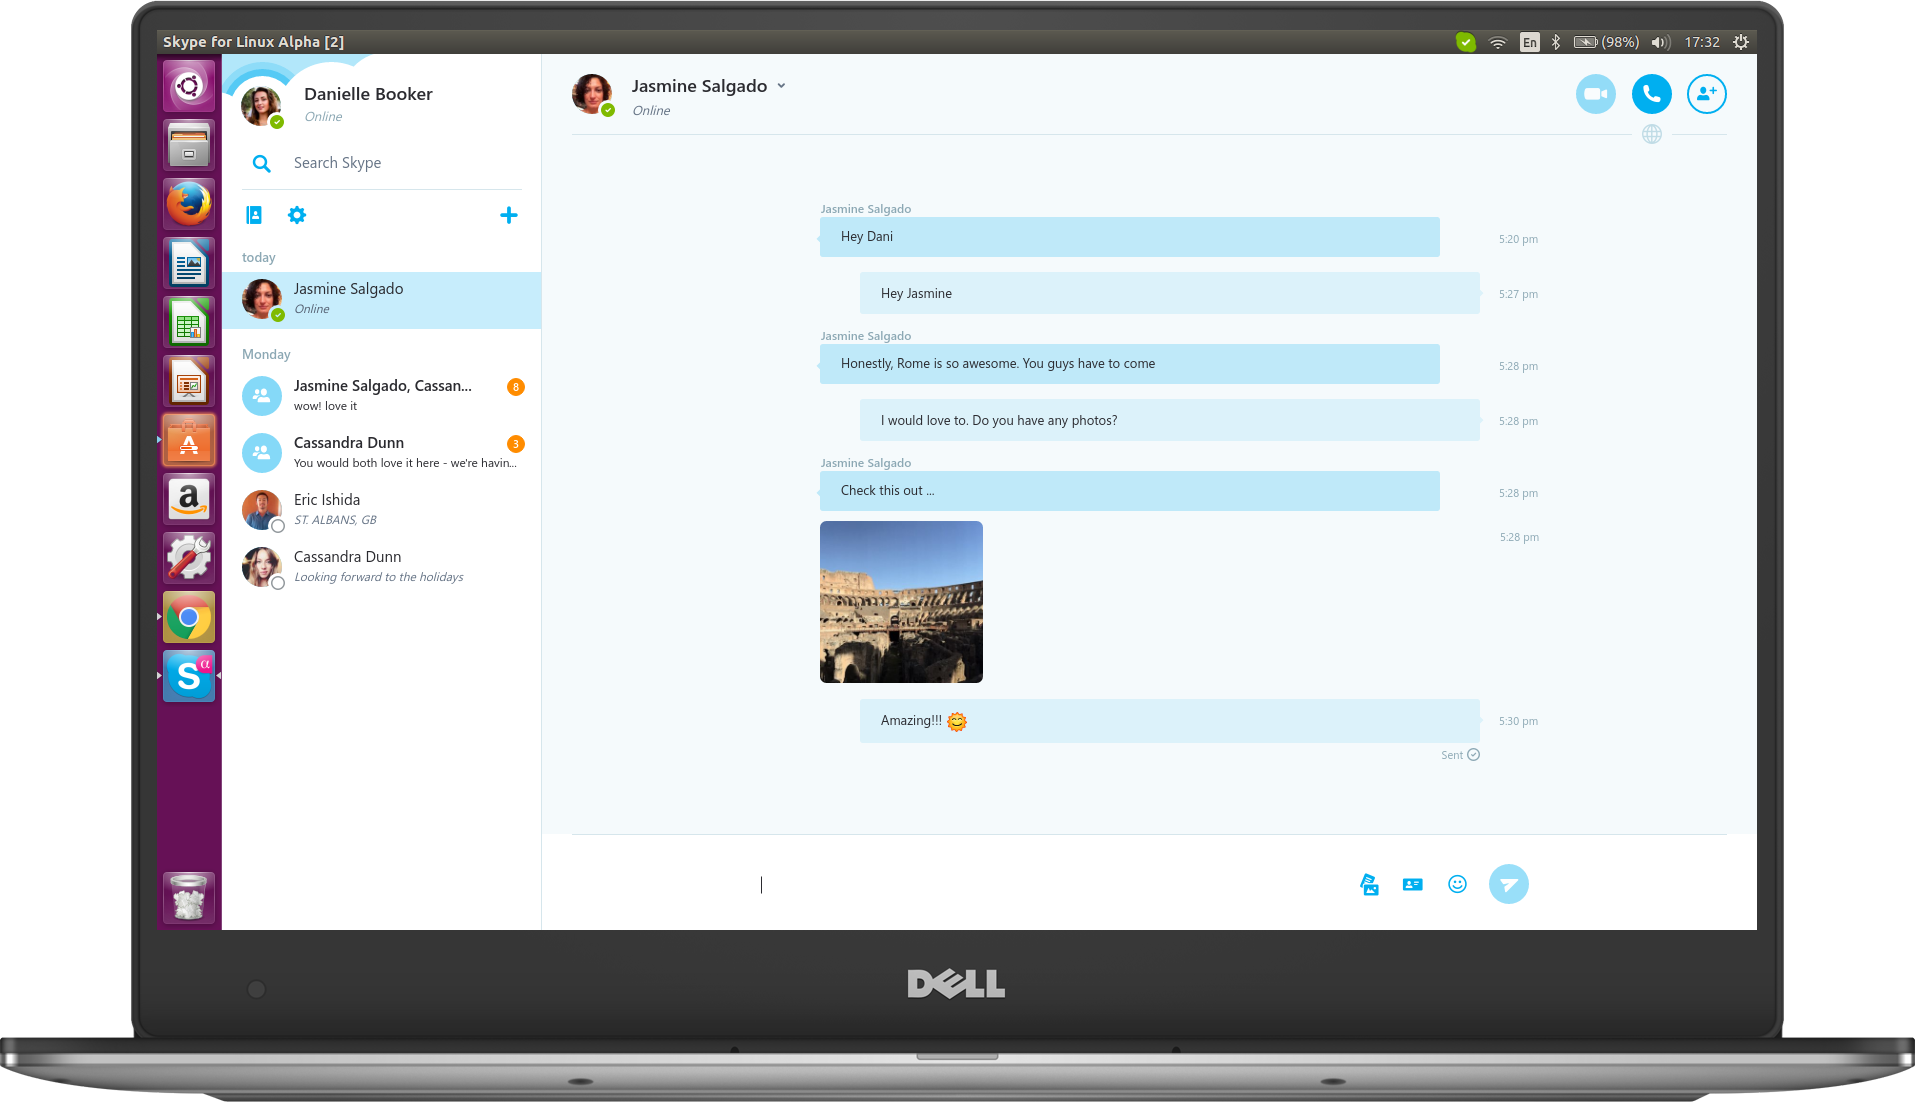Launch Firefox from the dock
This screenshot has height=1102, width=1915.
pyautogui.click(x=189, y=205)
